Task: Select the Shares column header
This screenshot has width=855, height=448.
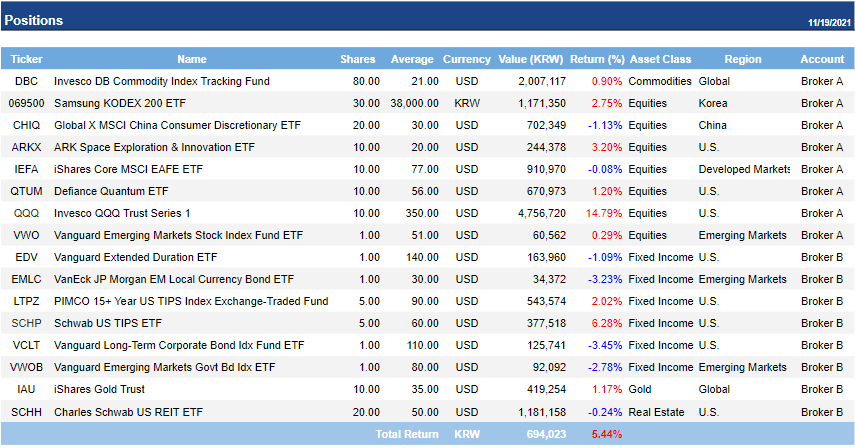Action: tap(358, 59)
